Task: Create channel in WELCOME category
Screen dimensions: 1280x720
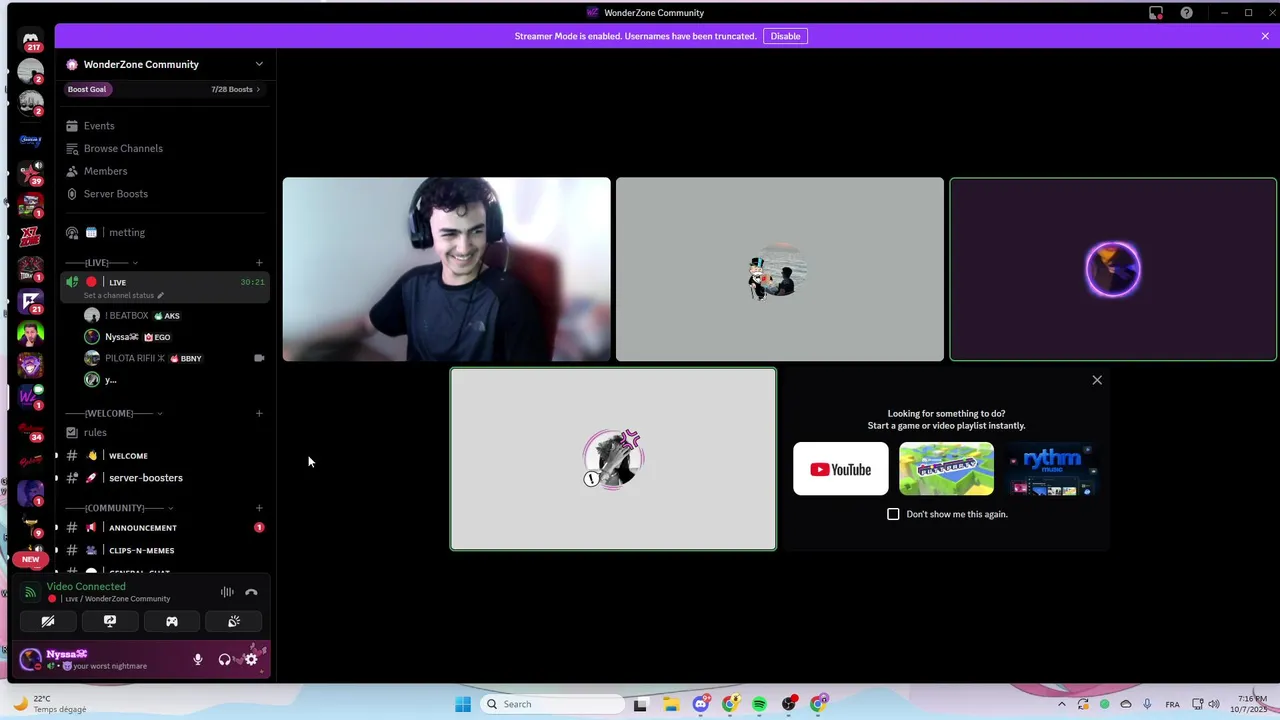Action: 259,413
